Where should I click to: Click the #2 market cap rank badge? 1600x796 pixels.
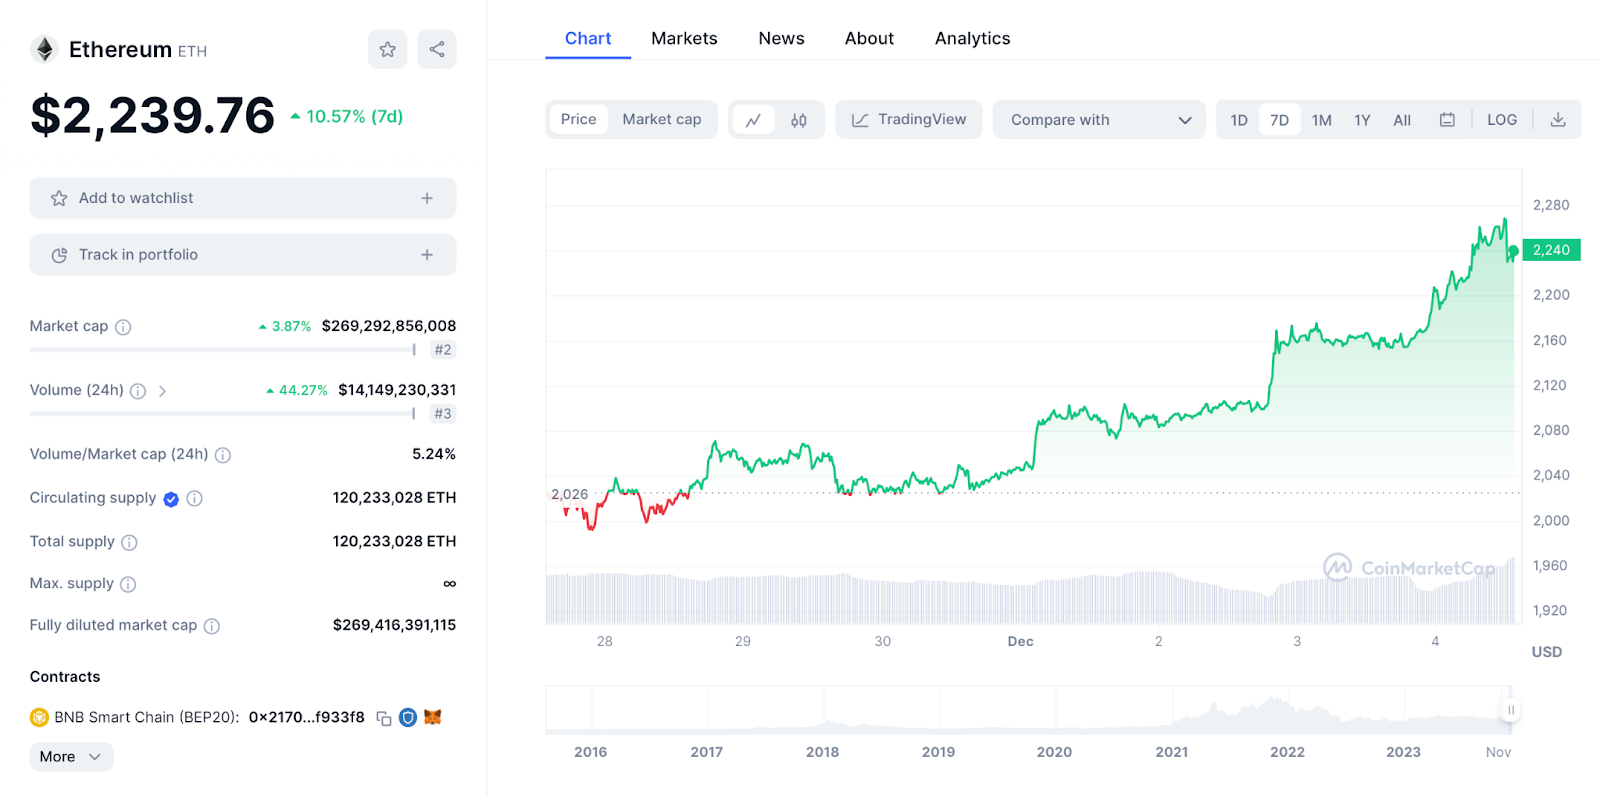coord(443,350)
